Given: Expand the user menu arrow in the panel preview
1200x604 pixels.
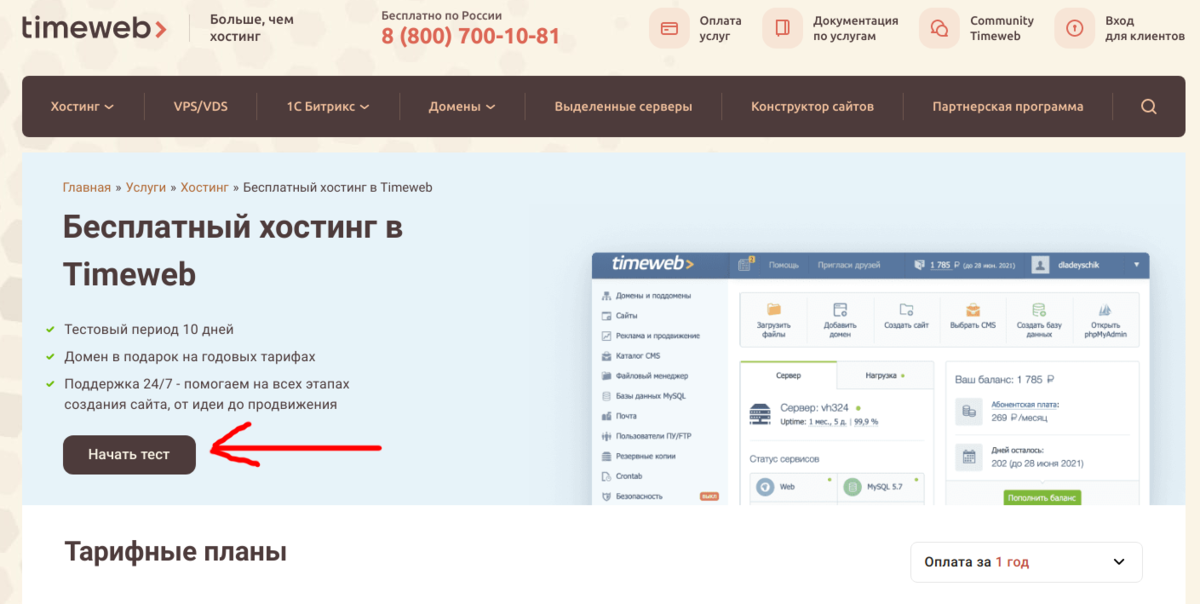Looking at the screenshot, I should click(x=1137, y=265).
